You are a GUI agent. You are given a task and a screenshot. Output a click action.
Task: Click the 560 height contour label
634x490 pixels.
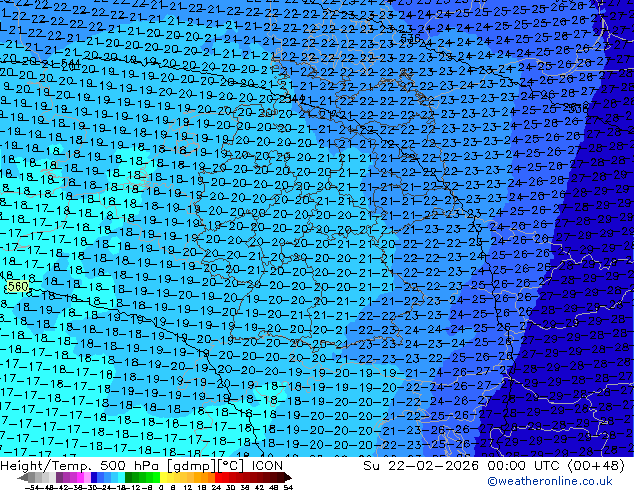coord(18,287)
